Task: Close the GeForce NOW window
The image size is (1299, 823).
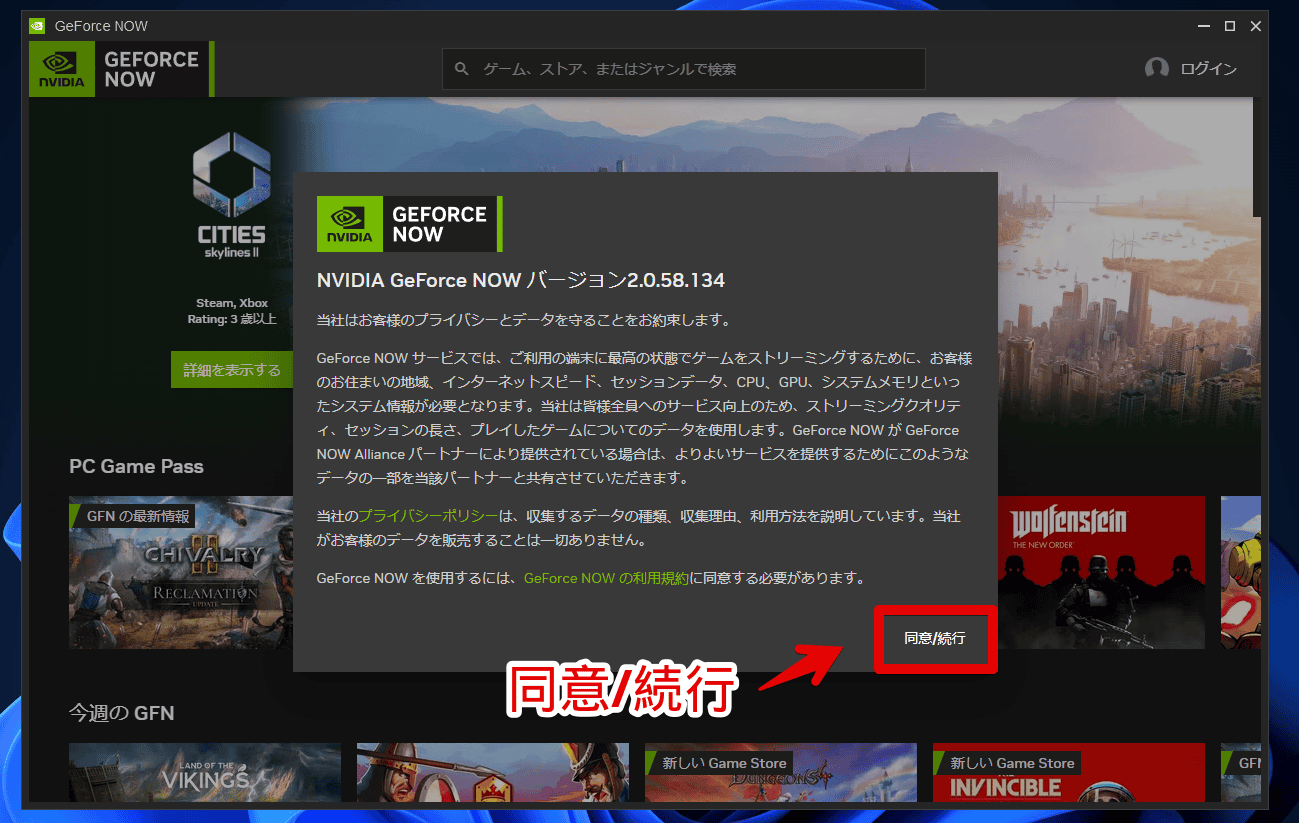Action: [x=1257, y=25]
